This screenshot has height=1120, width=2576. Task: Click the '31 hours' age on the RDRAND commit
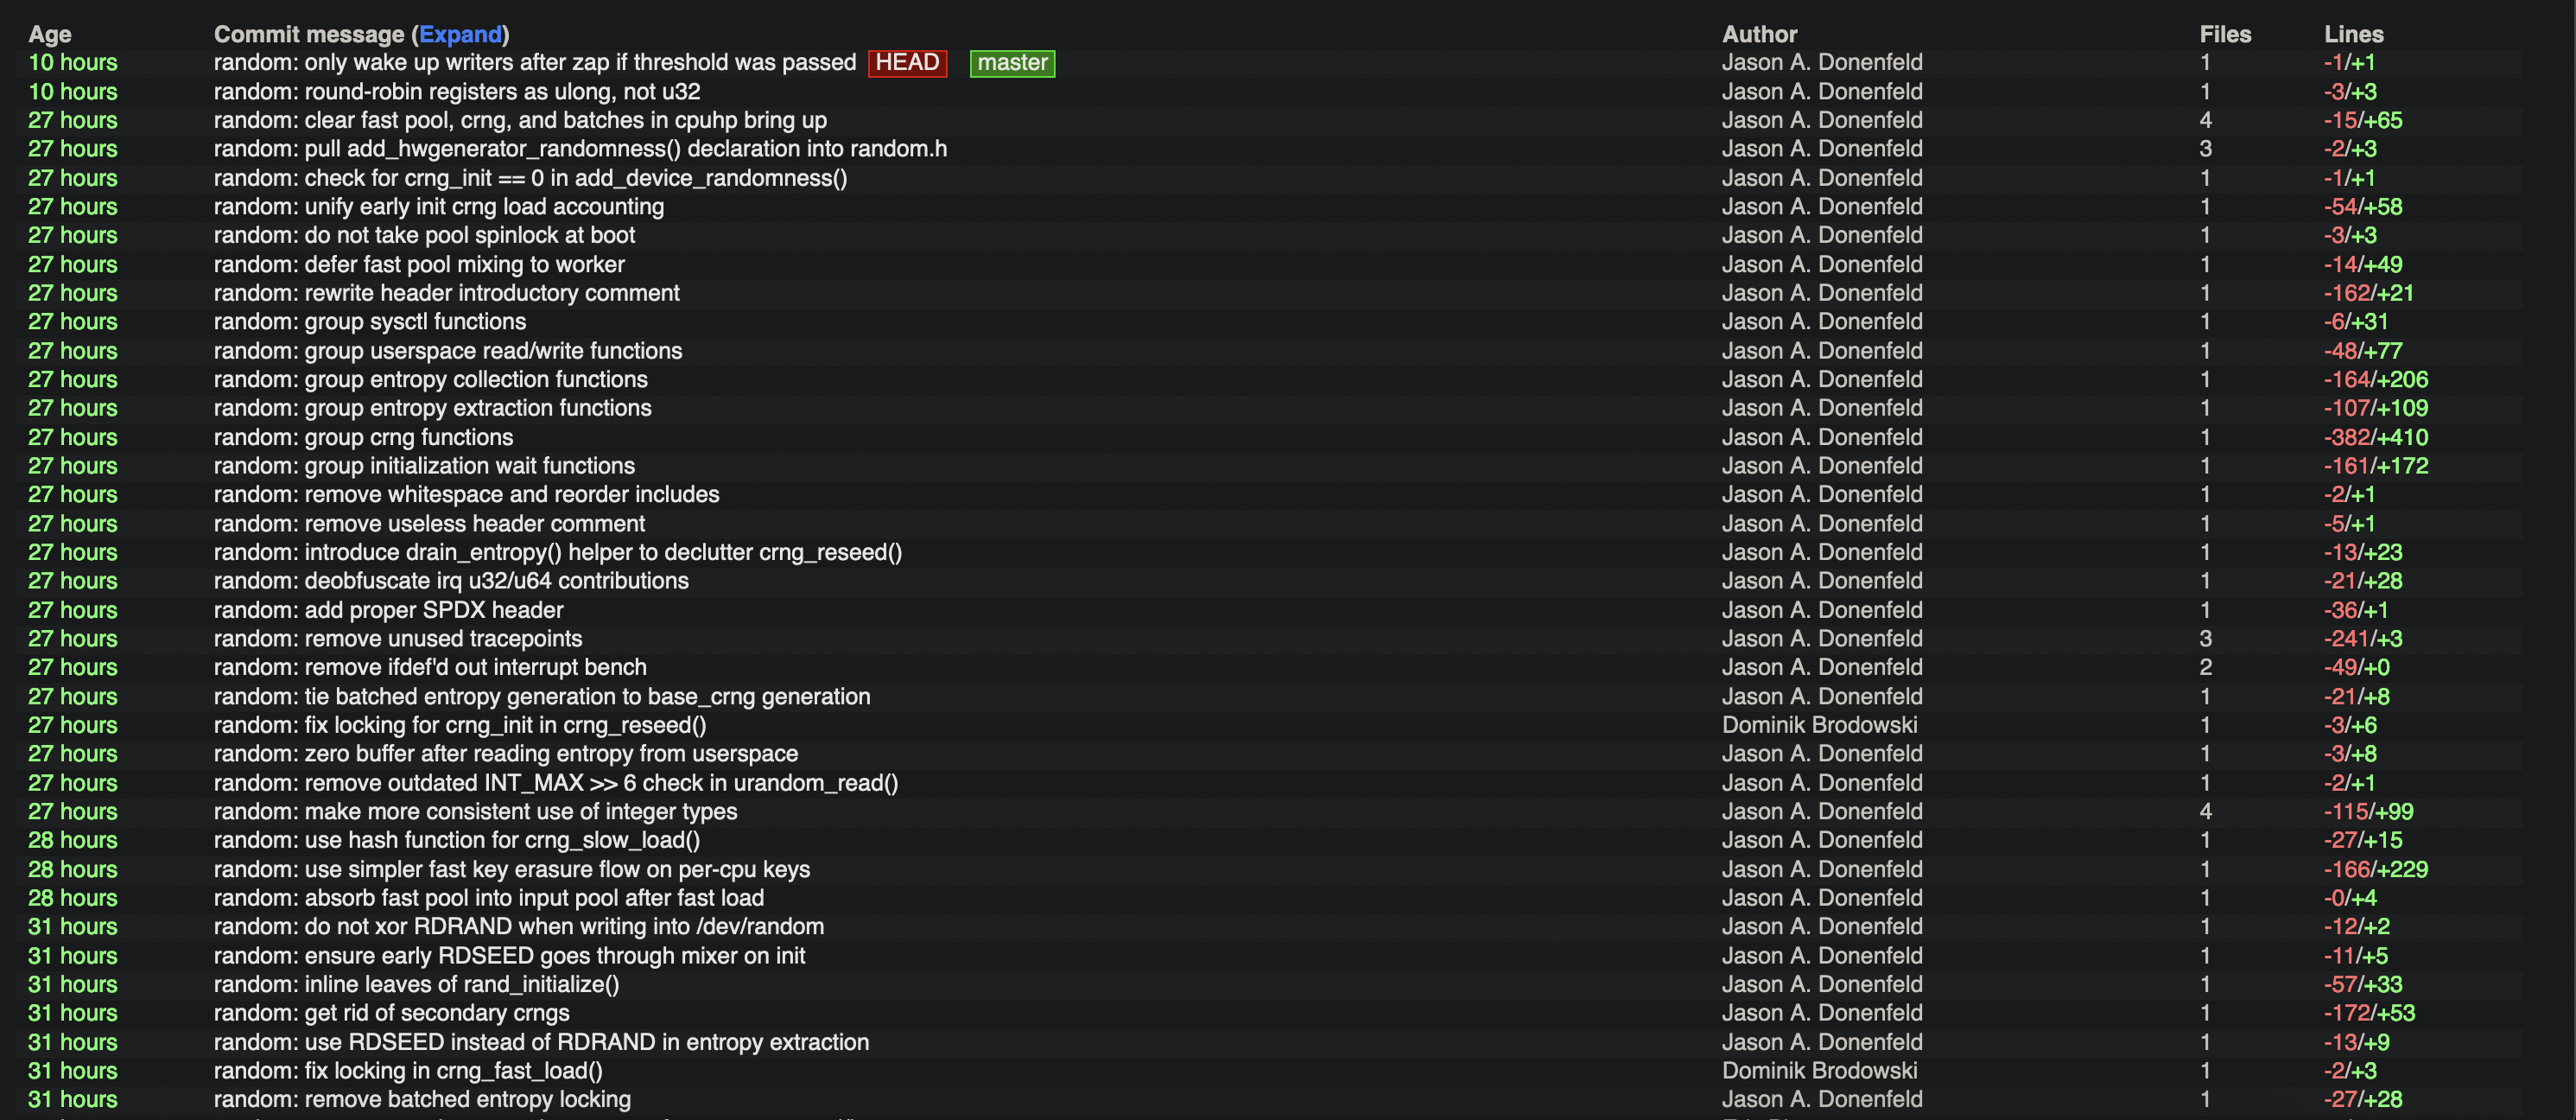[72, 926]
